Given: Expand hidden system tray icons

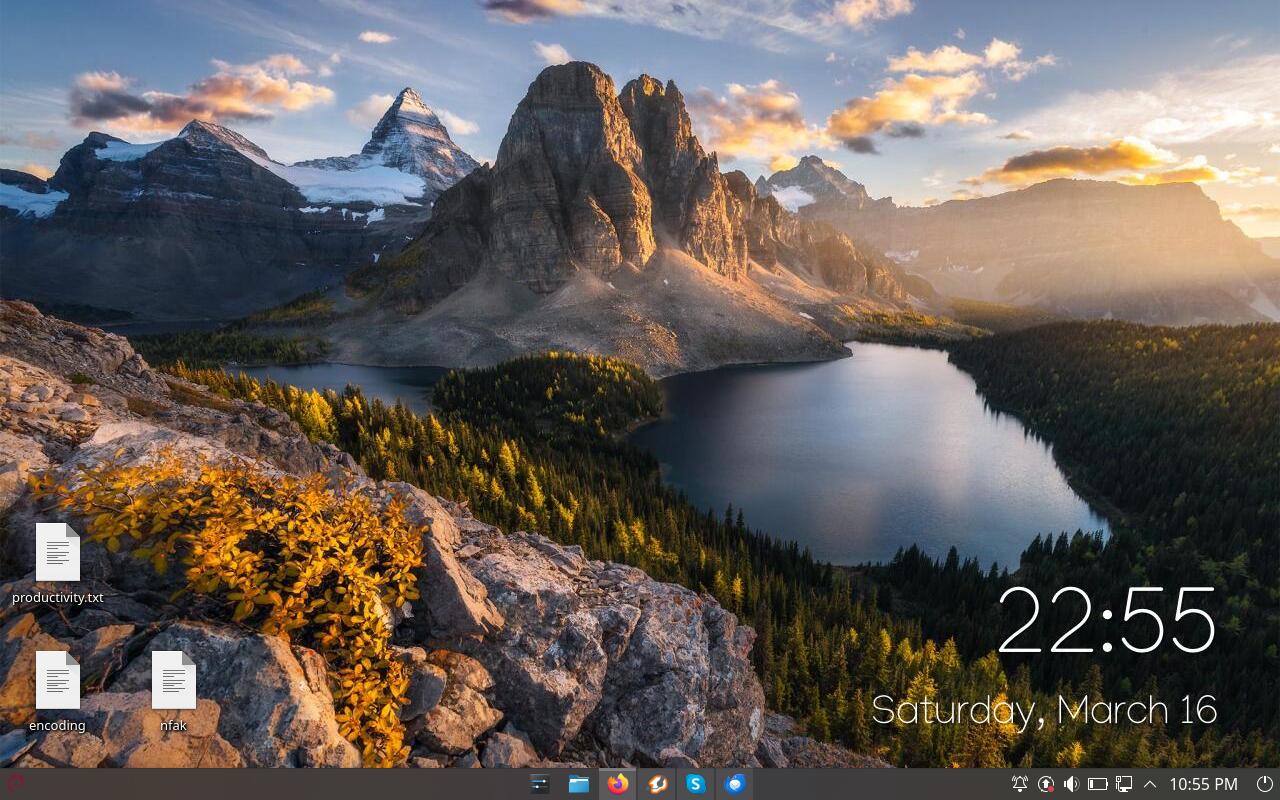Looking at the screenshot, I should click(x=1150, y=784).
